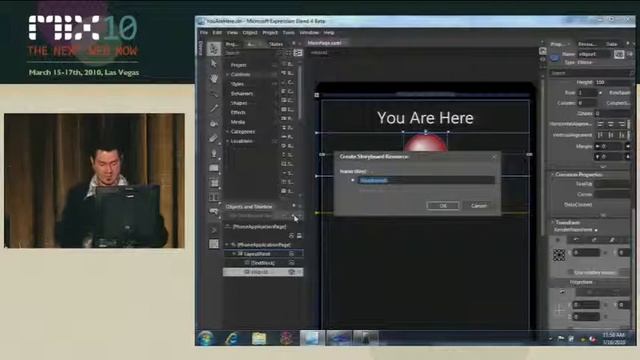Select the Shapes asset category
Image resolution: width=640 pixels, height=360 pixels.
click(x=239, y=103)
